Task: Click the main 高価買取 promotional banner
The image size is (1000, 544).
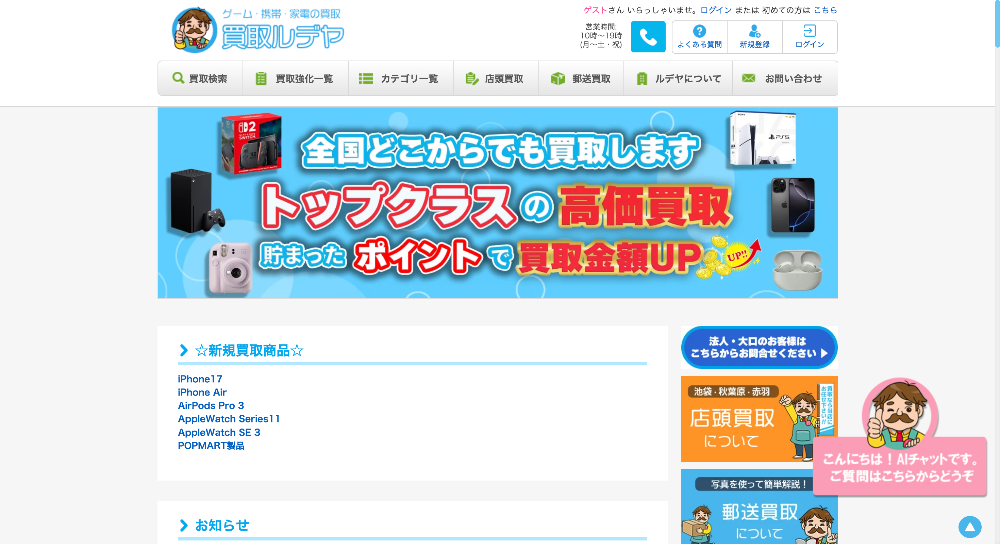Action: 497,203
